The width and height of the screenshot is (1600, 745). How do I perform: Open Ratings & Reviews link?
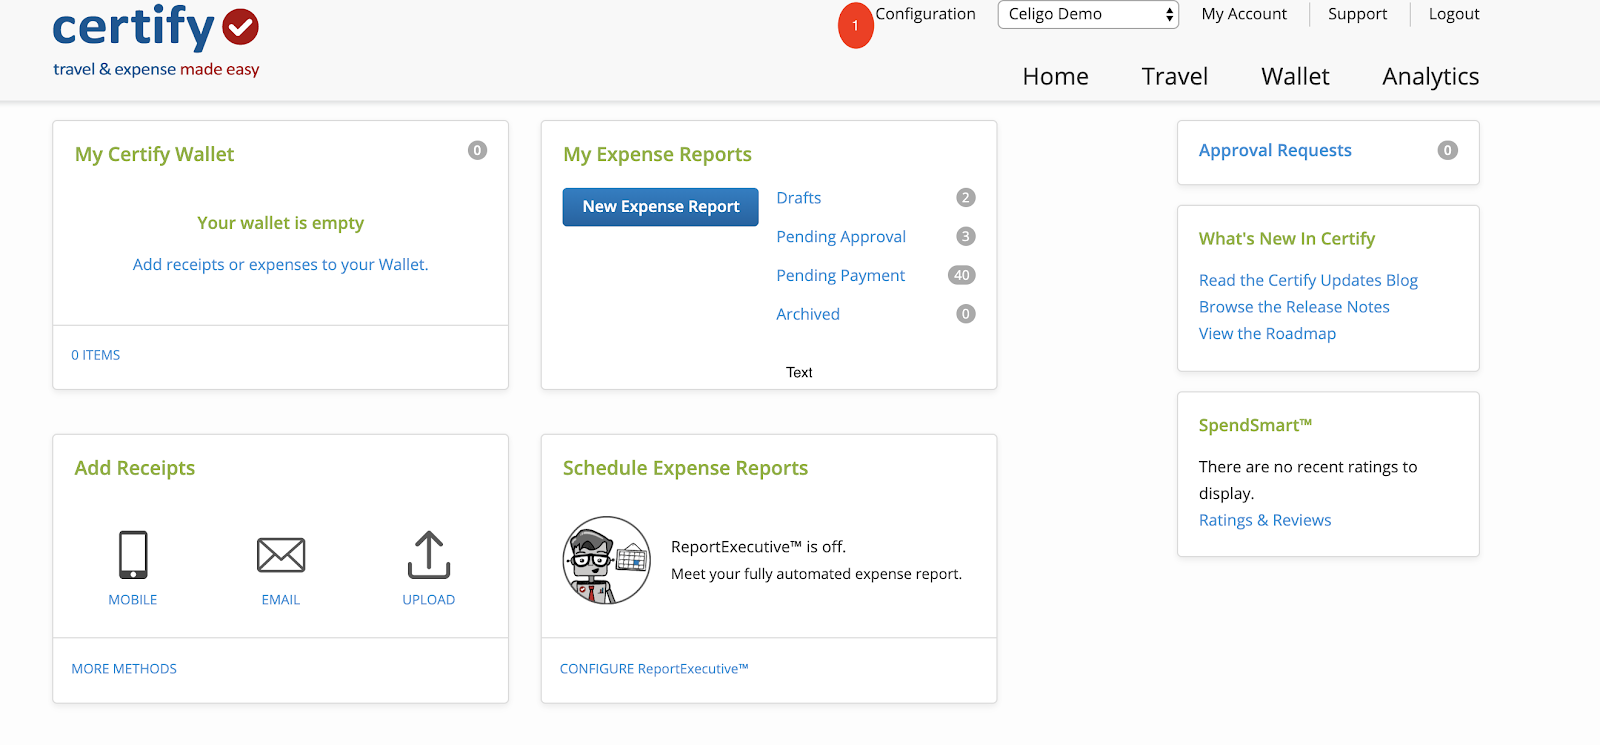pos(1265,520)
